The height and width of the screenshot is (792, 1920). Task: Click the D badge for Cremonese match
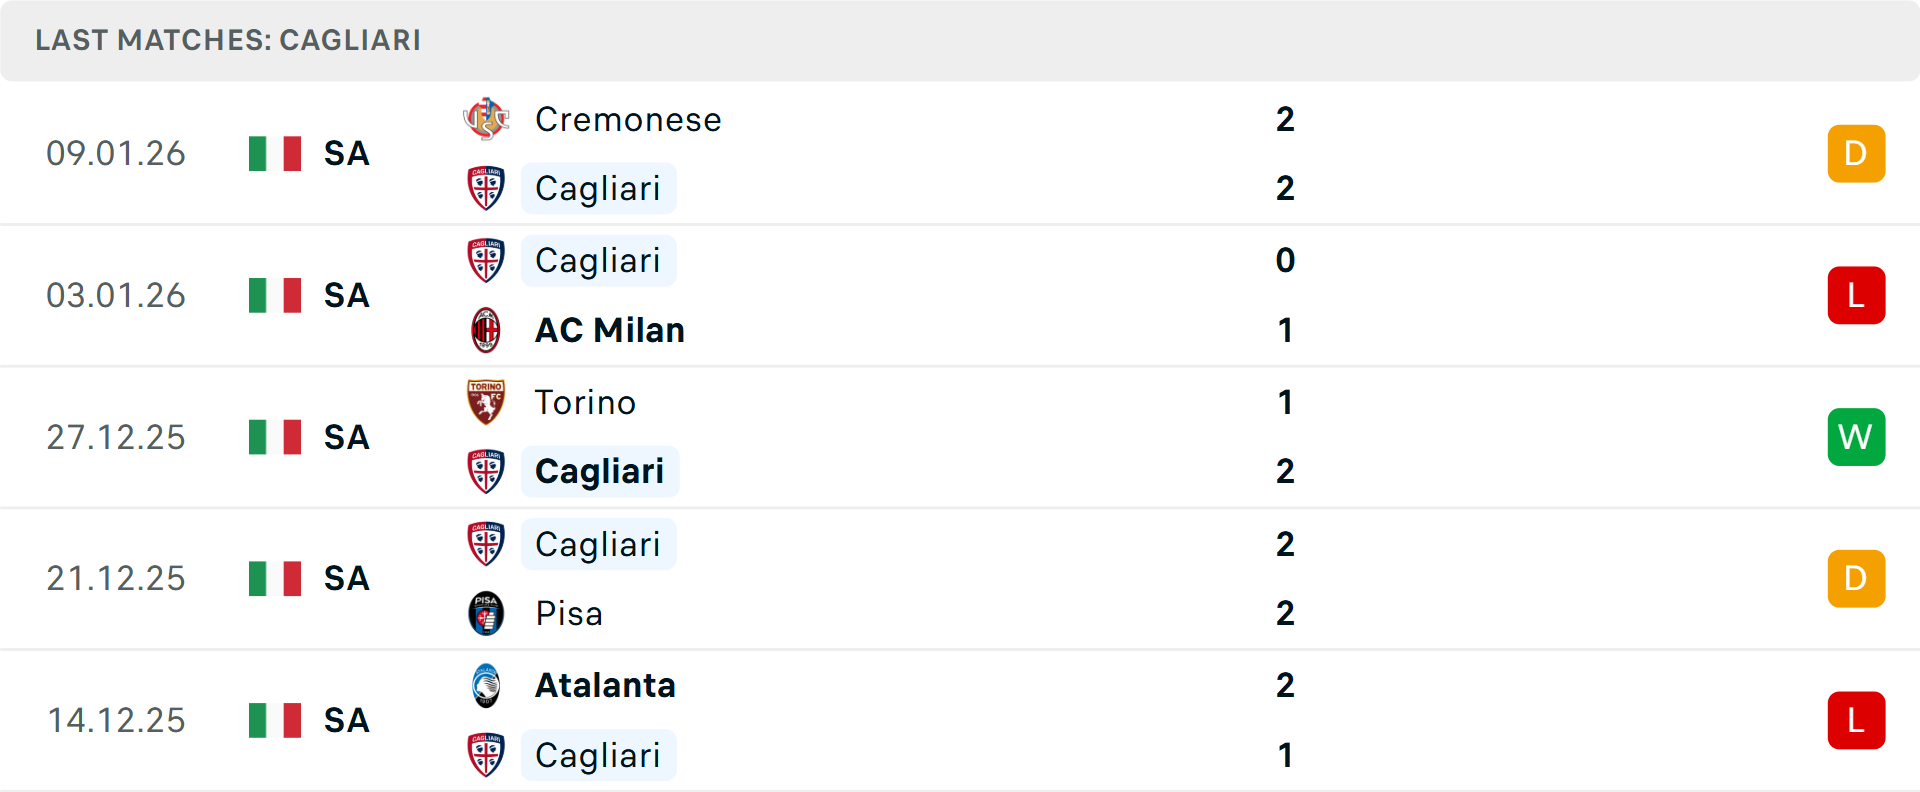point(1856,154)
